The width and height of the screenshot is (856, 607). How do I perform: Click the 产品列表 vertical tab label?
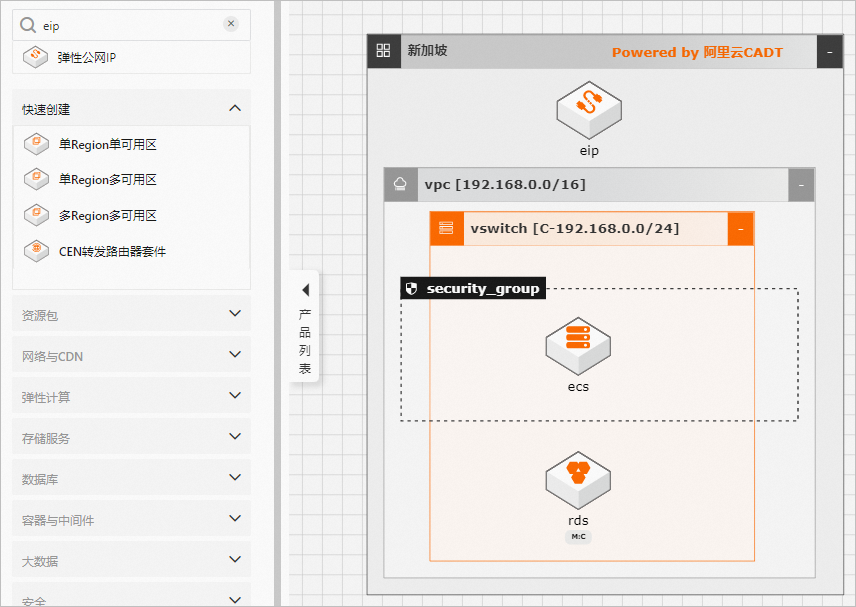tap(305, 342)
